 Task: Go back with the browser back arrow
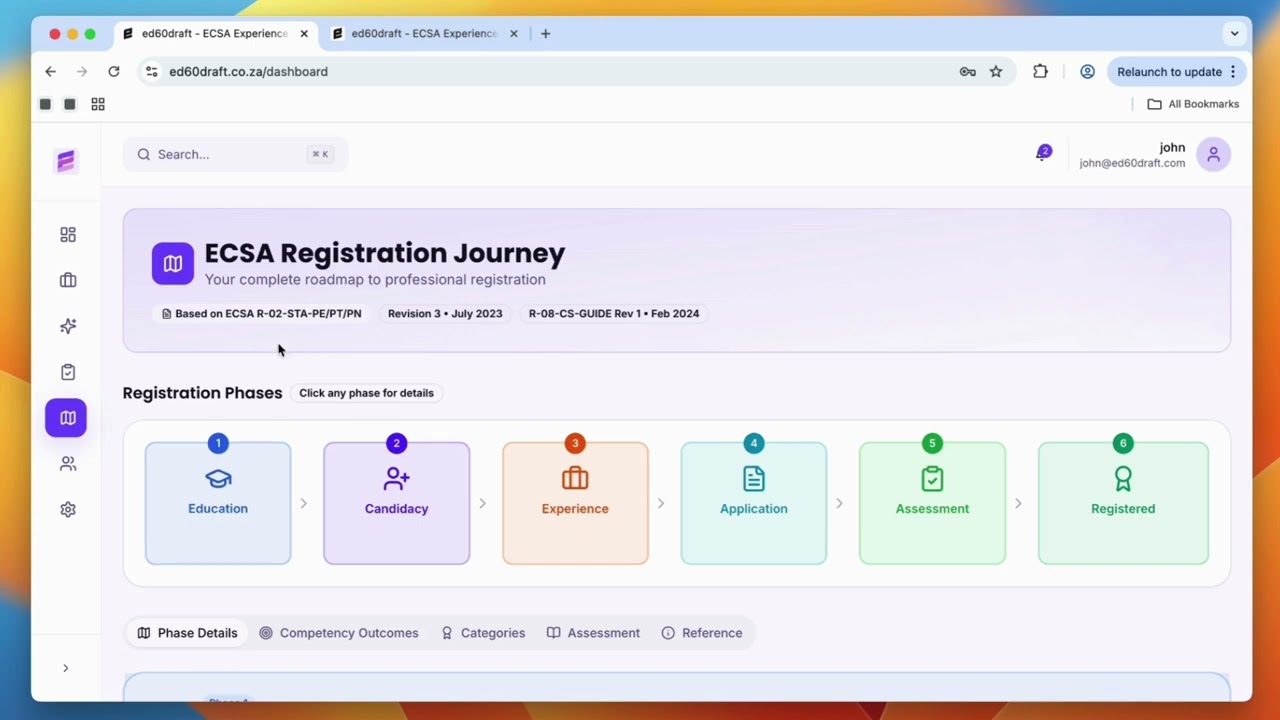click(x=50, y=72)
